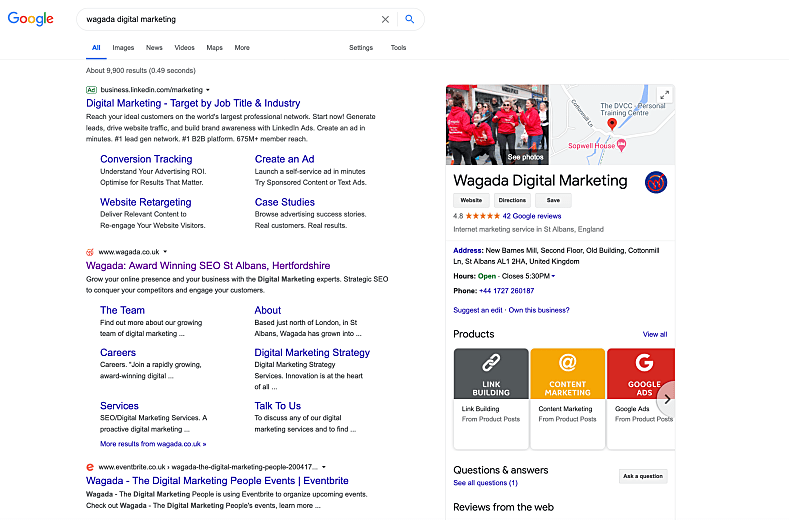Click the Wagada round logo in the knowledge panel
The width and height of the screenshot is (789, 520).
[656, 182]
